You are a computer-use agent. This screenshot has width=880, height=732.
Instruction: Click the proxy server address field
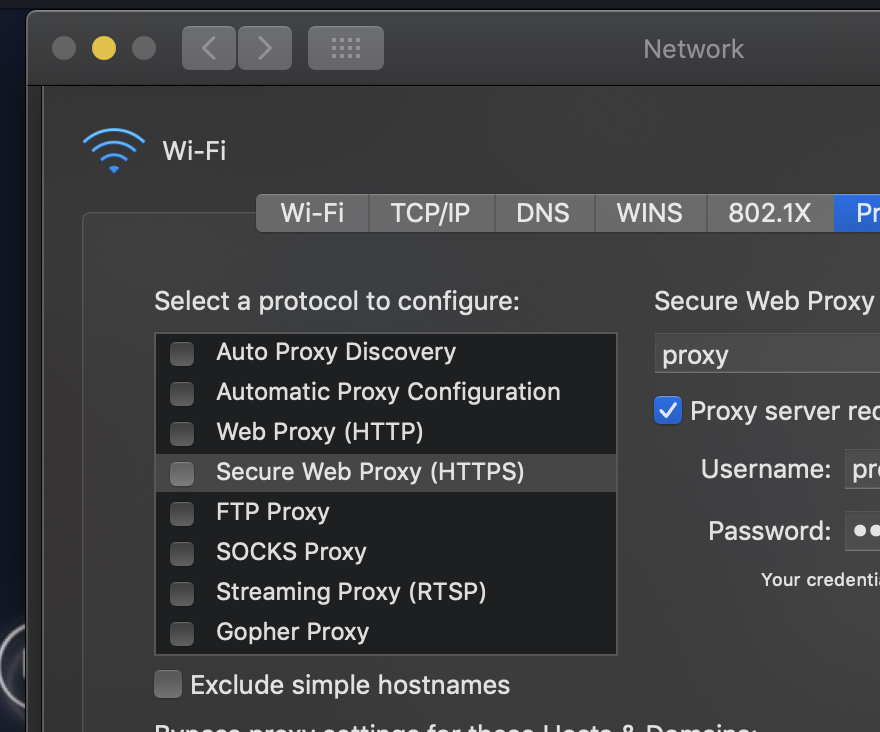(x=766, y=355)
